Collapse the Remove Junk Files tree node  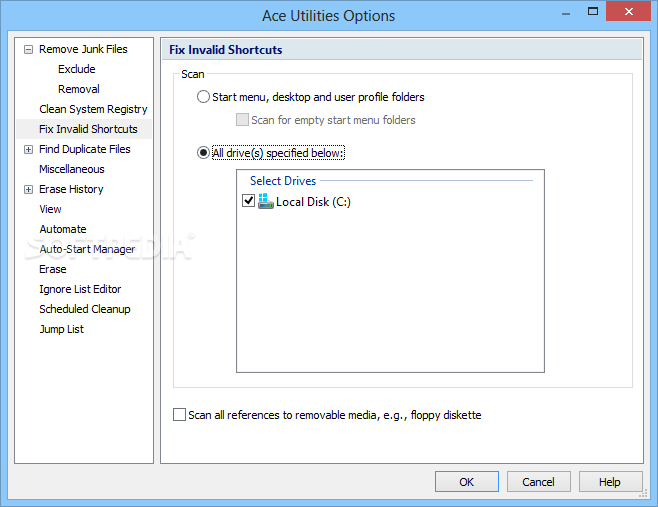click(28, 50)
